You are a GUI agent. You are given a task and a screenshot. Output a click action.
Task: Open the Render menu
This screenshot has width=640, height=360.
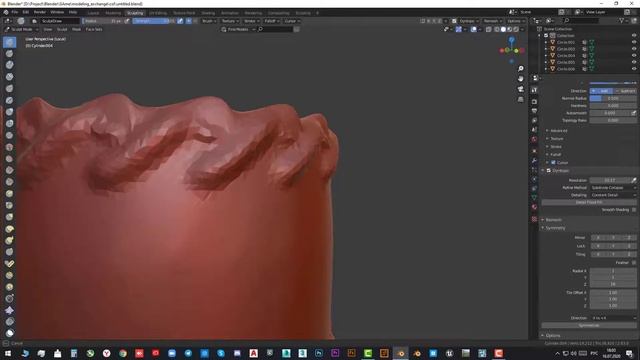pyautogui.click(x=40, y=12)
